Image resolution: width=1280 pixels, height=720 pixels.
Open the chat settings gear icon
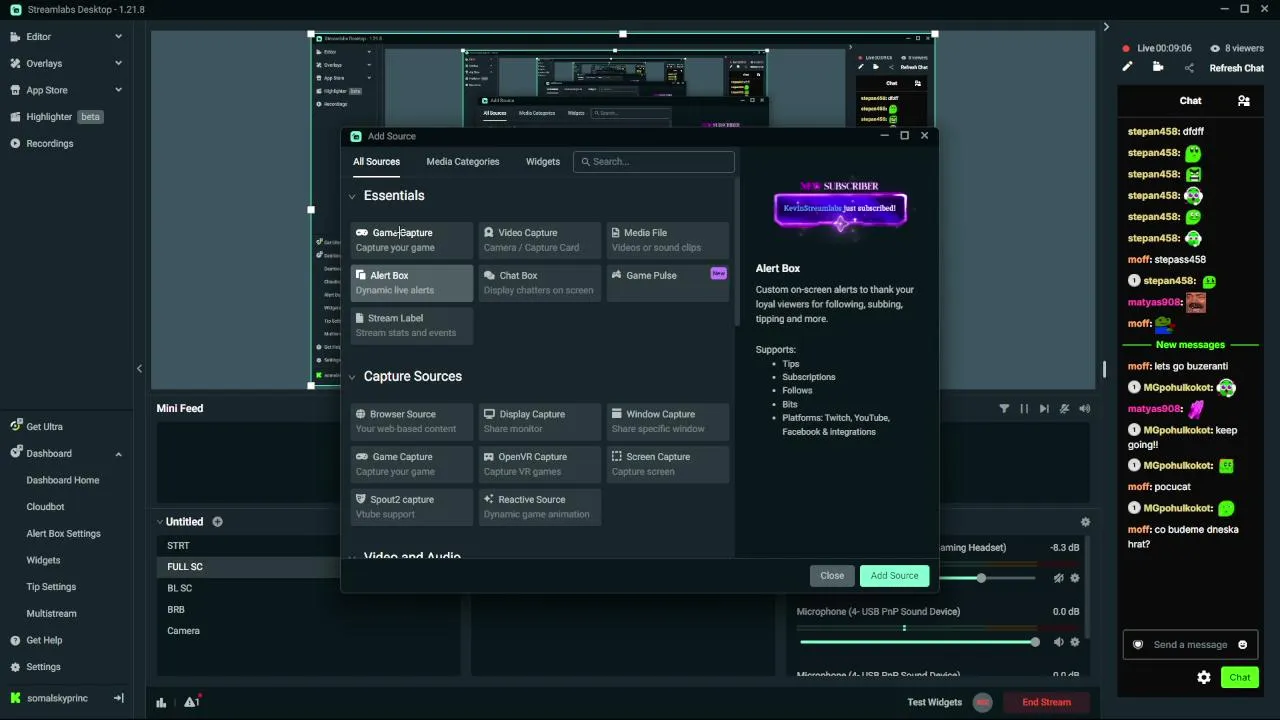pyautogui.click(x=1204, y=678)
